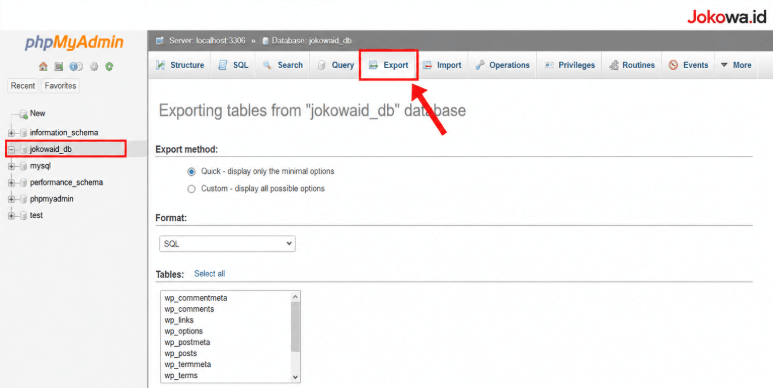The image size is (773, 388).
Task: Collapse jokowaid_db database node
Action: 11,149
